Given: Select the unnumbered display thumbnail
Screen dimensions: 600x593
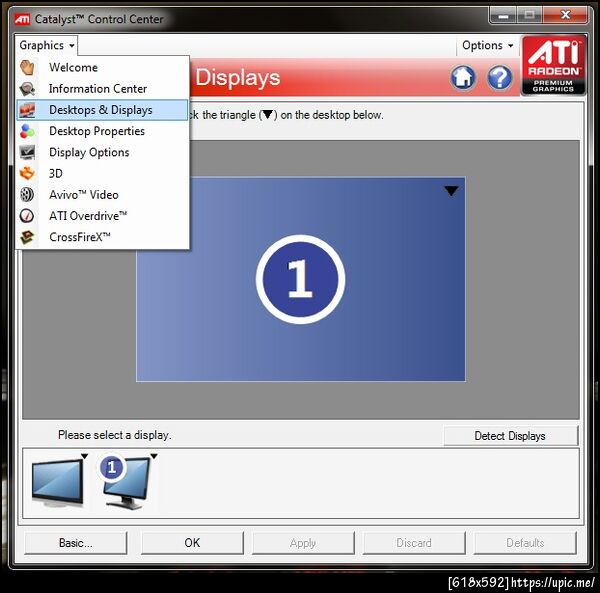Looking at the screenshot, I should (58, 484).
